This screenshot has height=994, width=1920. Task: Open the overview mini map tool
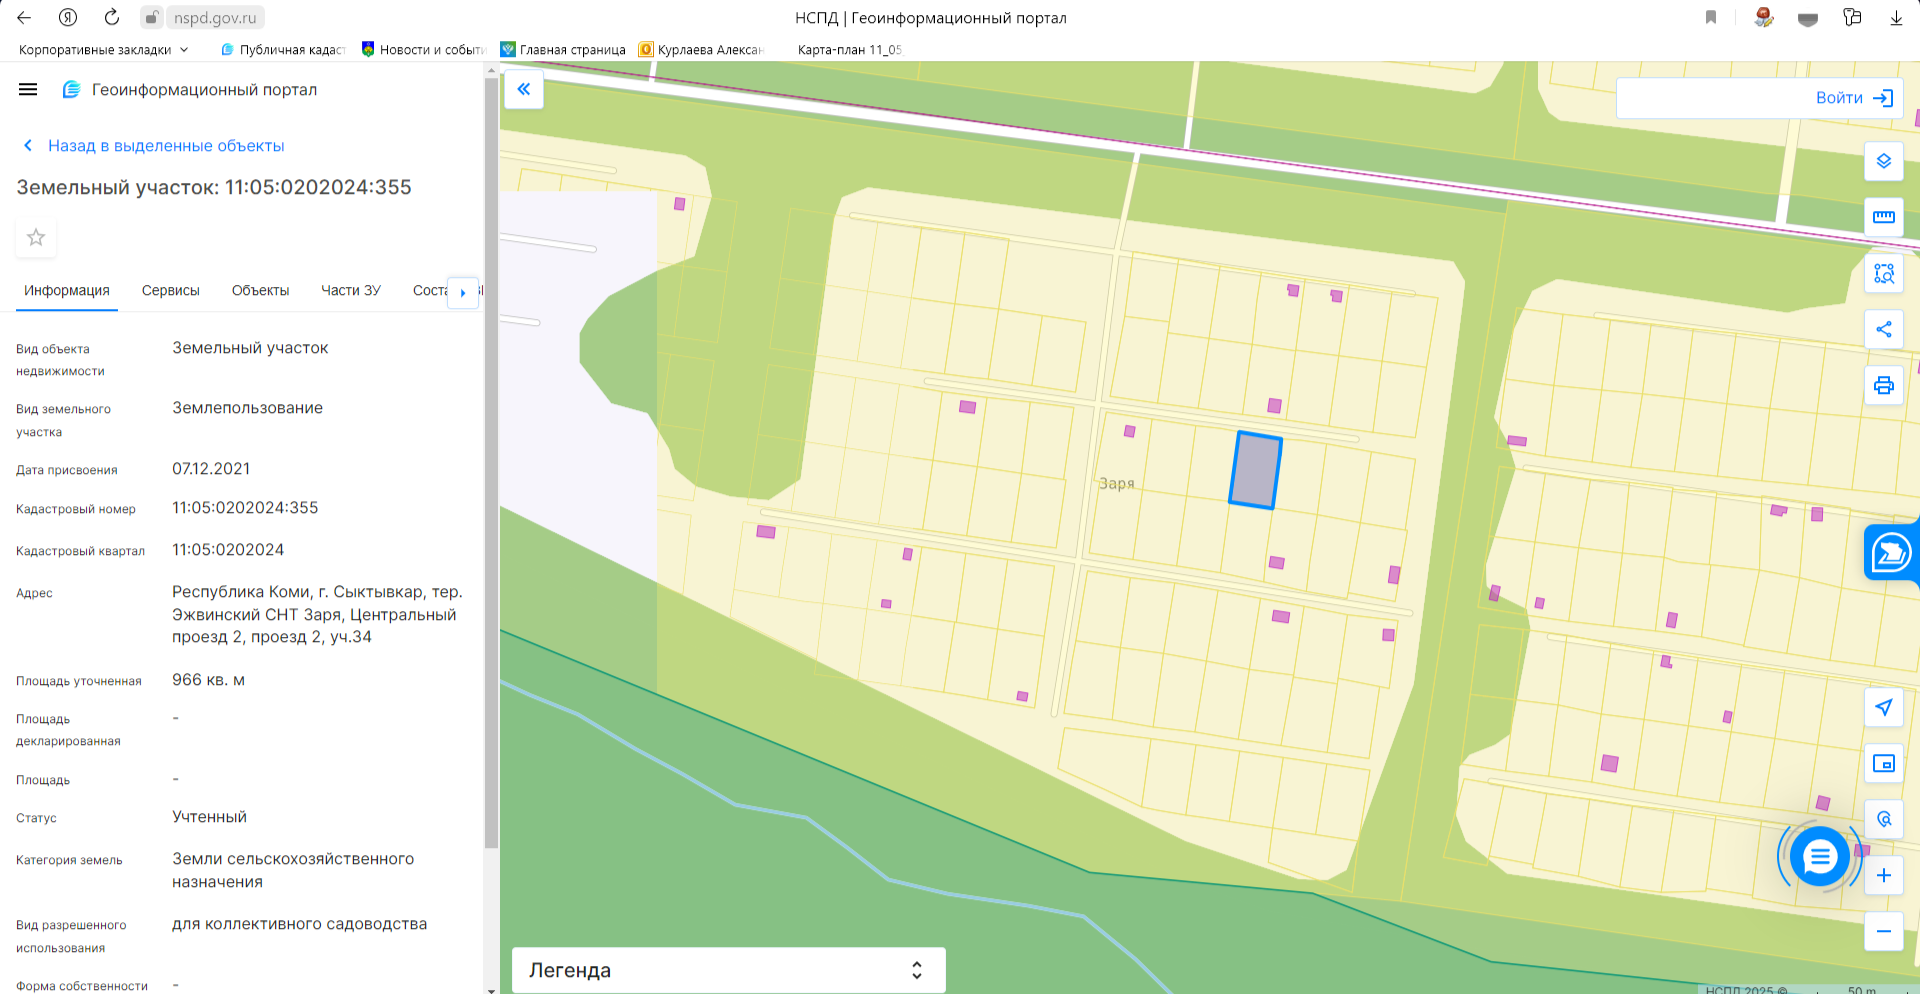pyautogui.click(x=1883, y=763)
